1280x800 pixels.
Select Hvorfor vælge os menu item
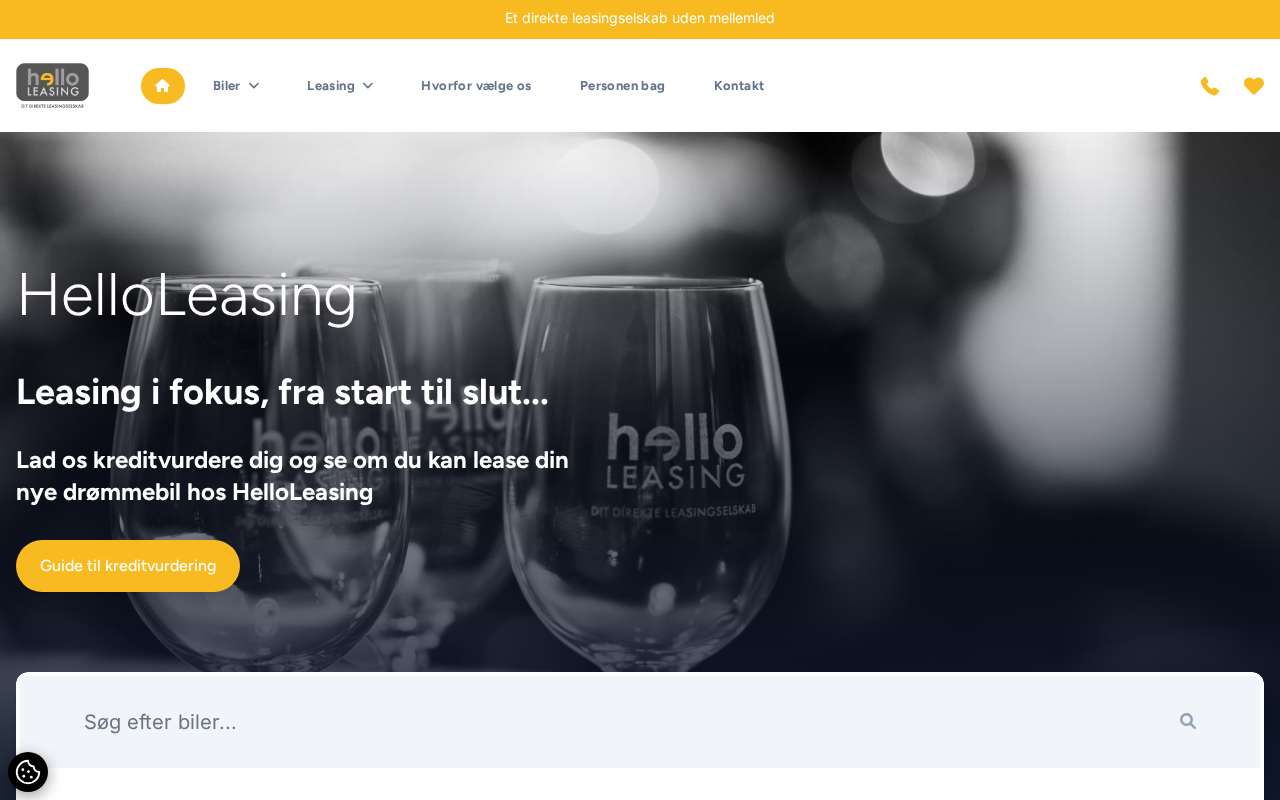[476, 86]
